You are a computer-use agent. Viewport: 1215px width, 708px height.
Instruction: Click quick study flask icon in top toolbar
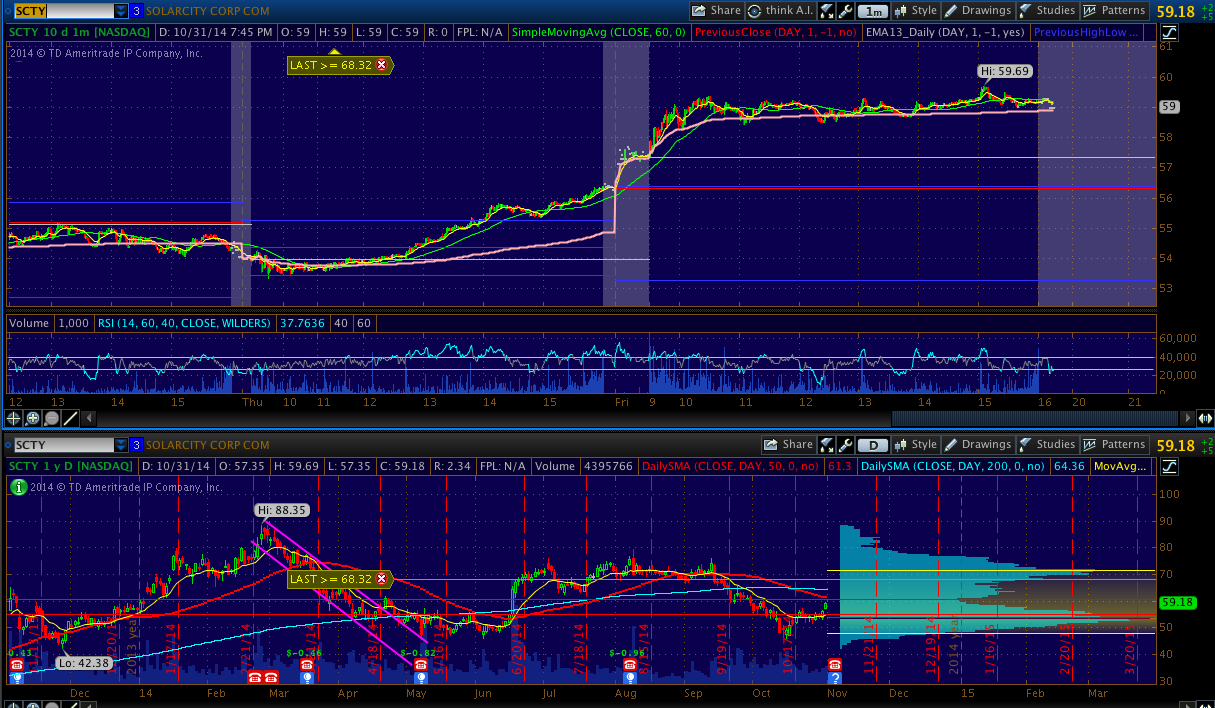(x=827, y=11)
